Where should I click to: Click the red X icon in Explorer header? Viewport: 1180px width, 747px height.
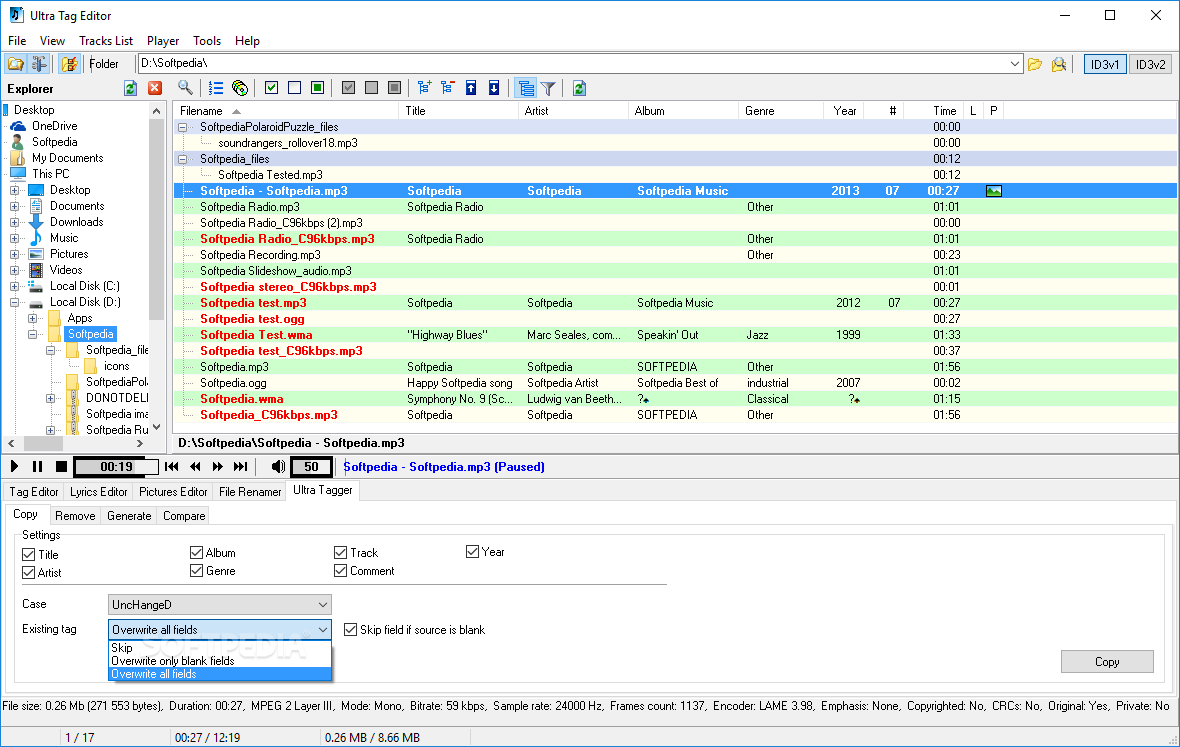click(x=155, y=88)
